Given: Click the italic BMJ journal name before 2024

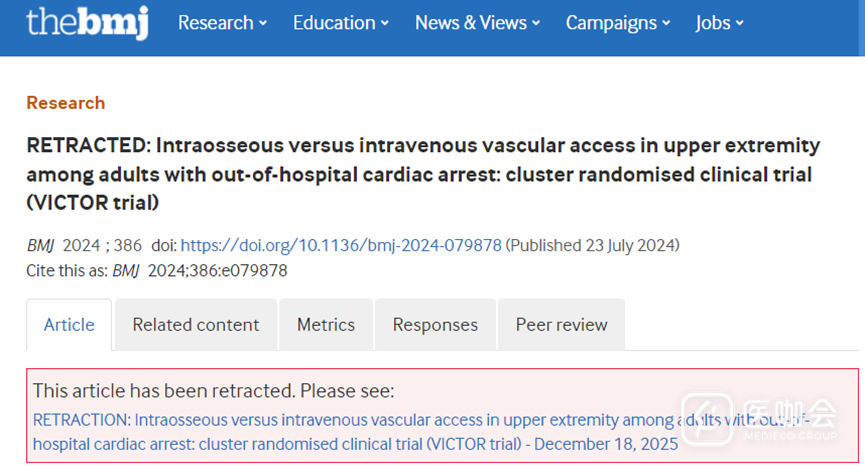Looking at the screenshot, I should [41, 245].
